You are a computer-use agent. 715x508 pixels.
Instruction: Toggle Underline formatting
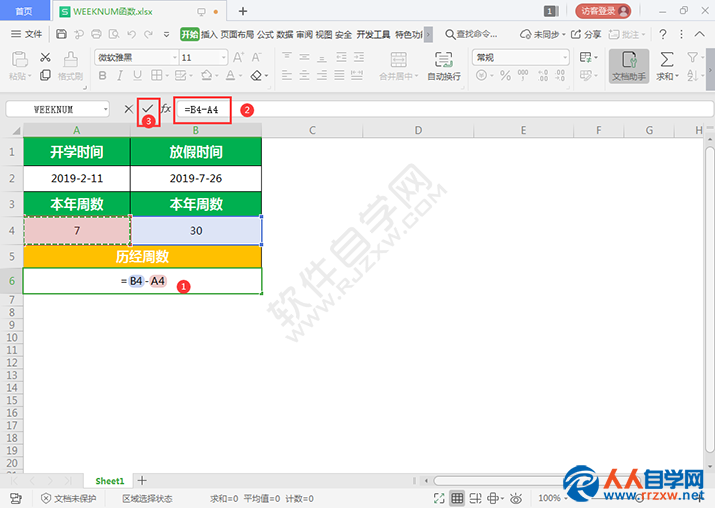137,75
